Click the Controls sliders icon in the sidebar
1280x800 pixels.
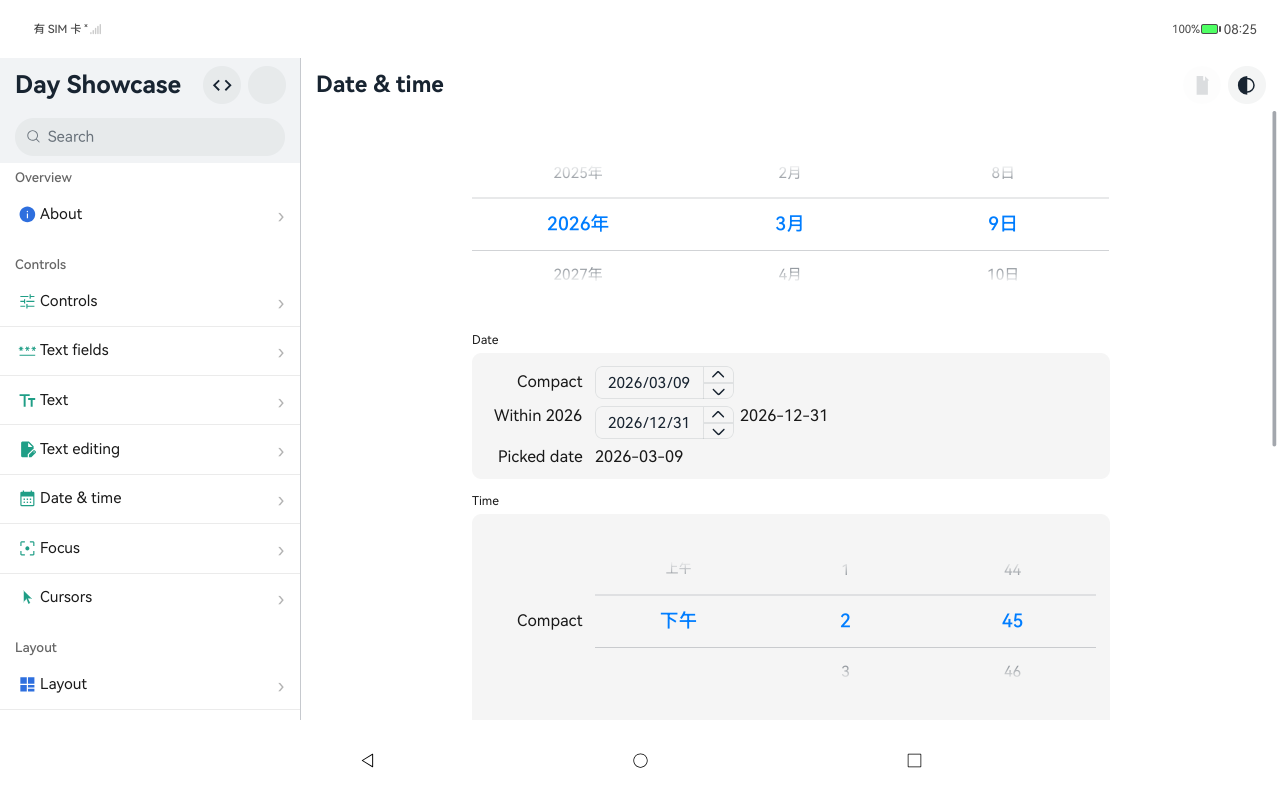coord(27,301)
